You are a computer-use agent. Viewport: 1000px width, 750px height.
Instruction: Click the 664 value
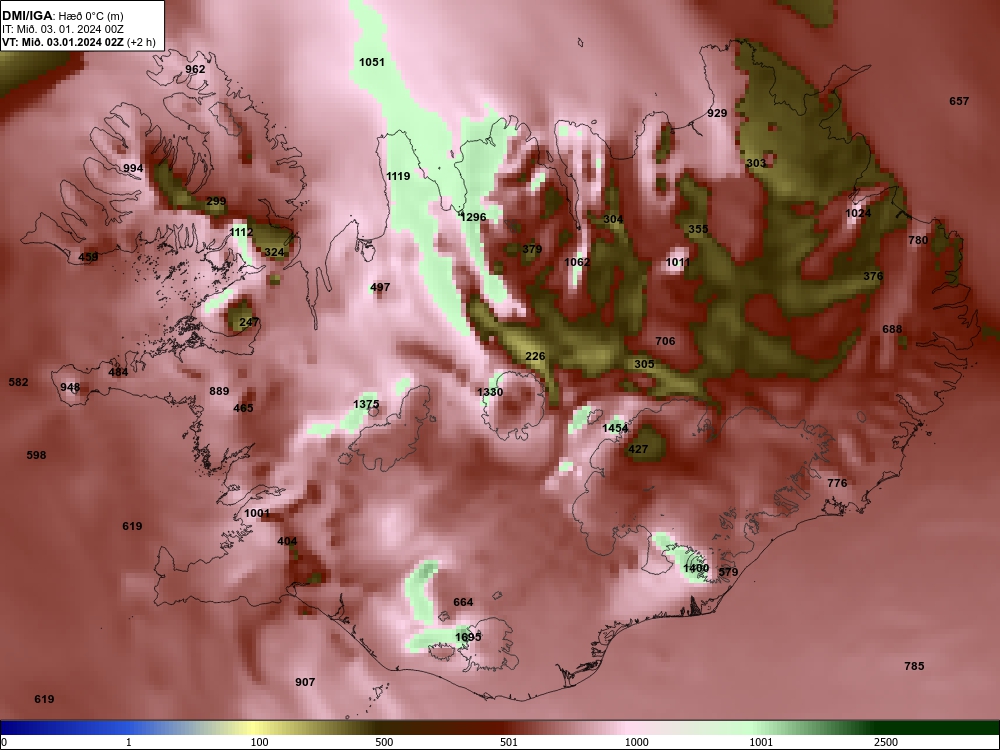coord(463,602)
